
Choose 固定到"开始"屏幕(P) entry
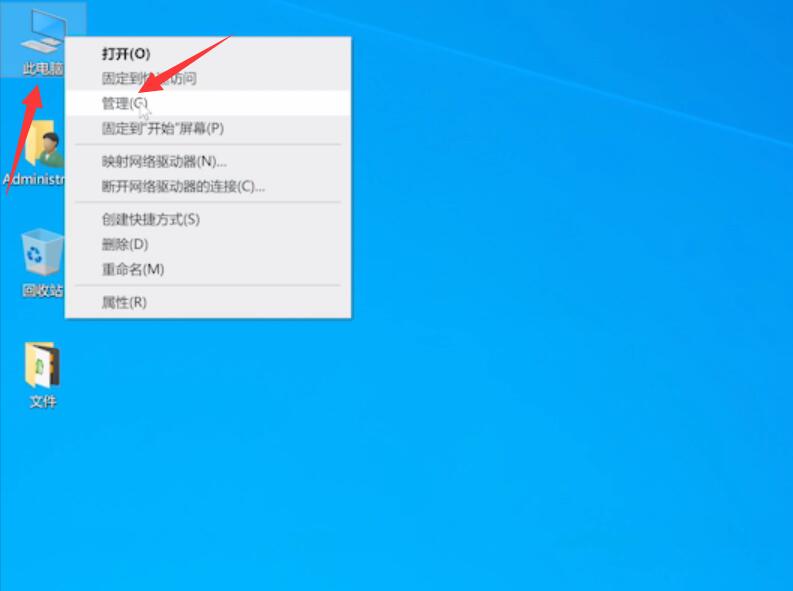click(x=208, y=128)
